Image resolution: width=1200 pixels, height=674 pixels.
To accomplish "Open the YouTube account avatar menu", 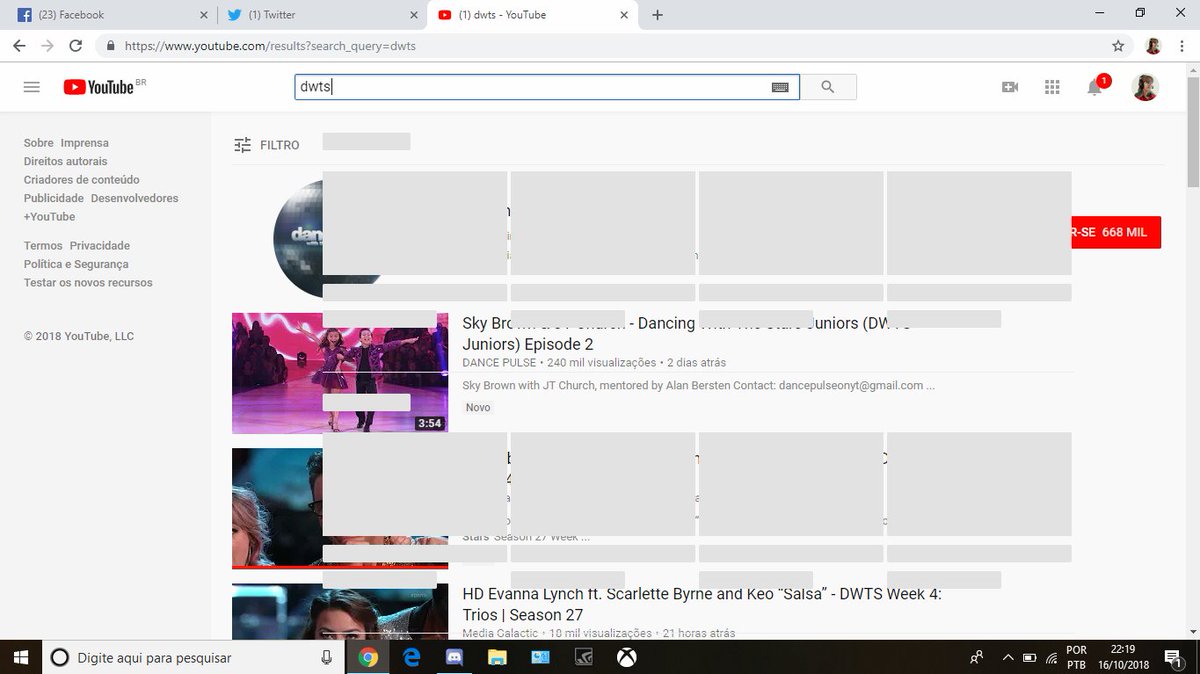I will (1145, 87).
